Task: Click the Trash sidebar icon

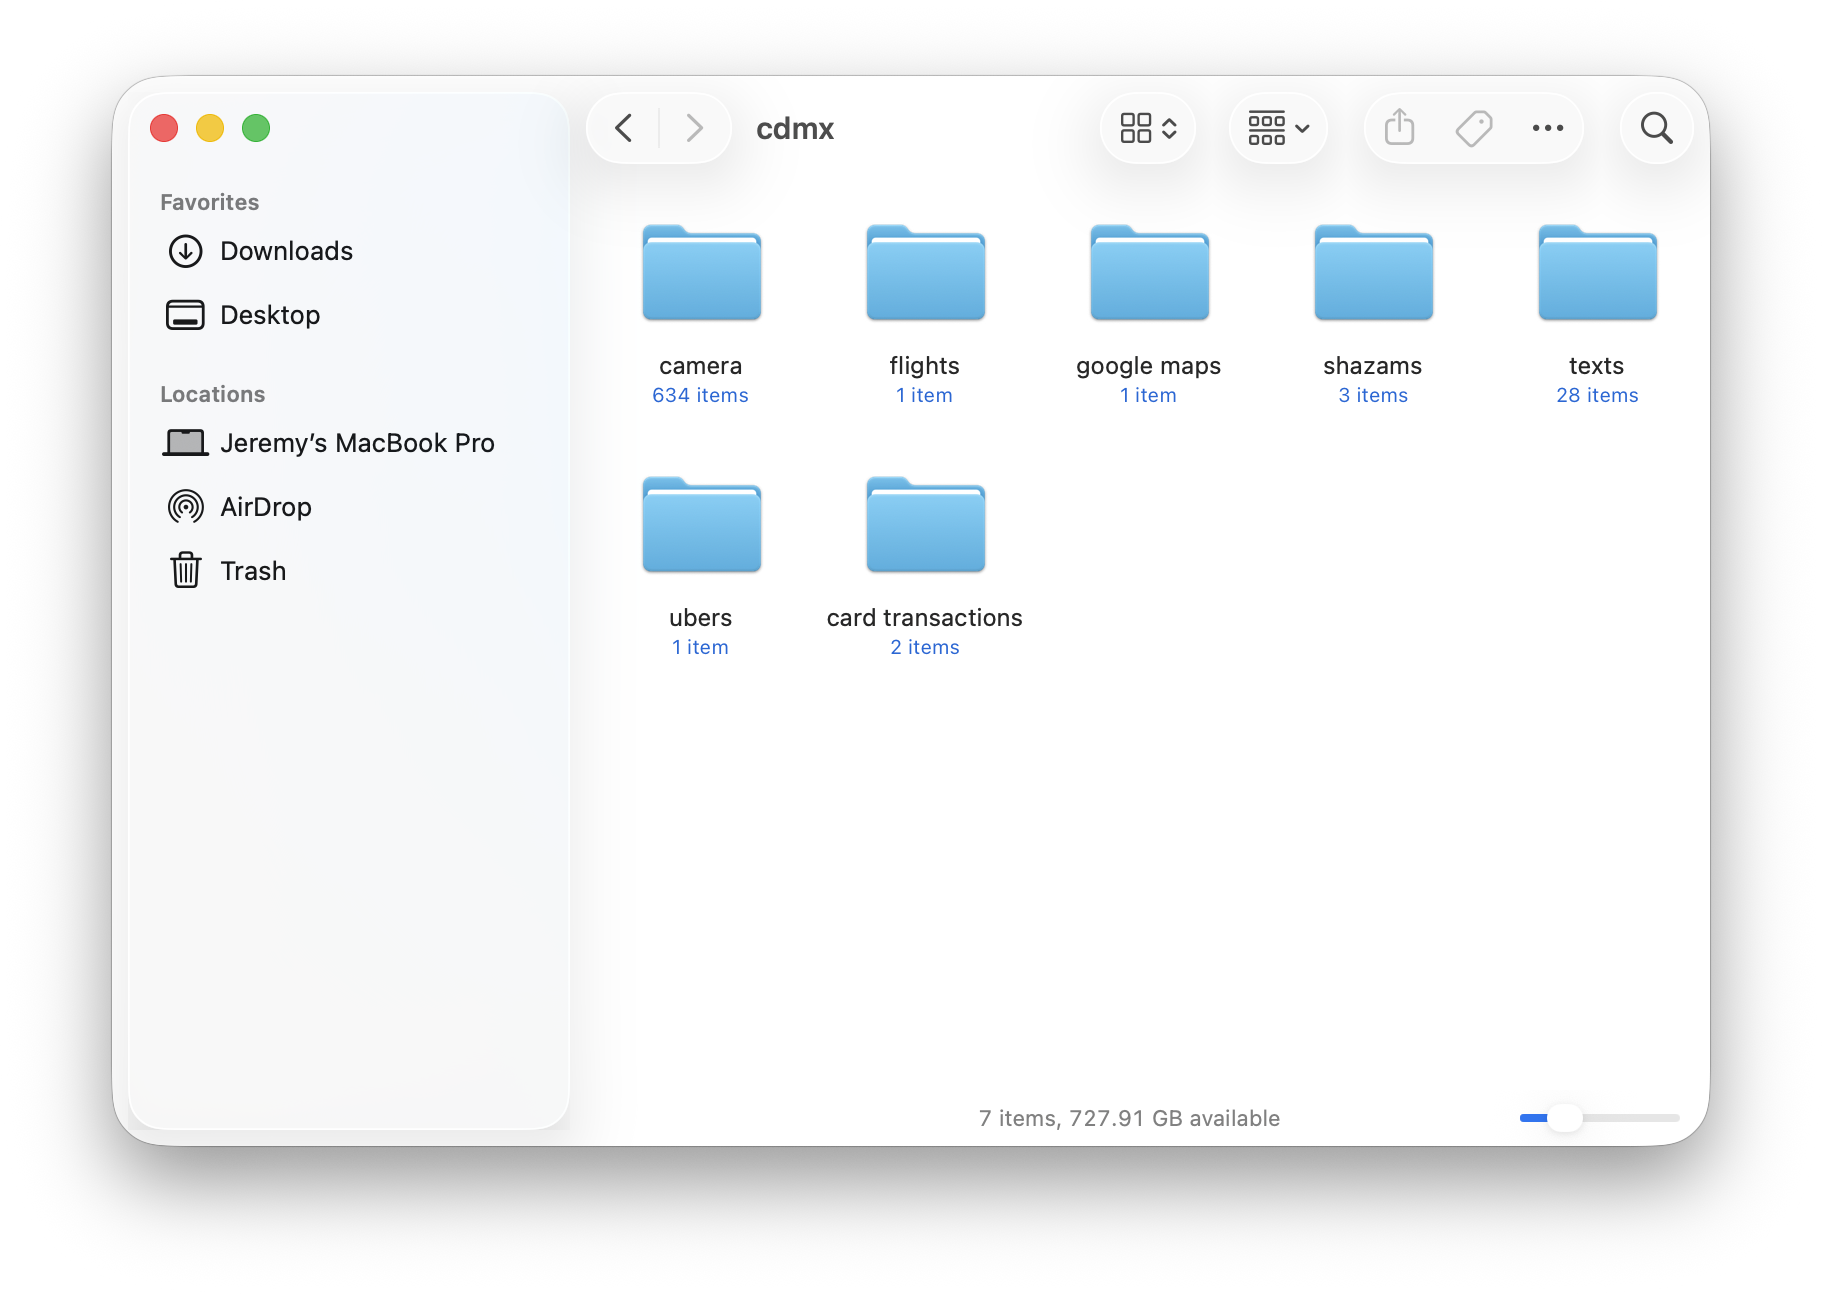Action: point(186,571)
